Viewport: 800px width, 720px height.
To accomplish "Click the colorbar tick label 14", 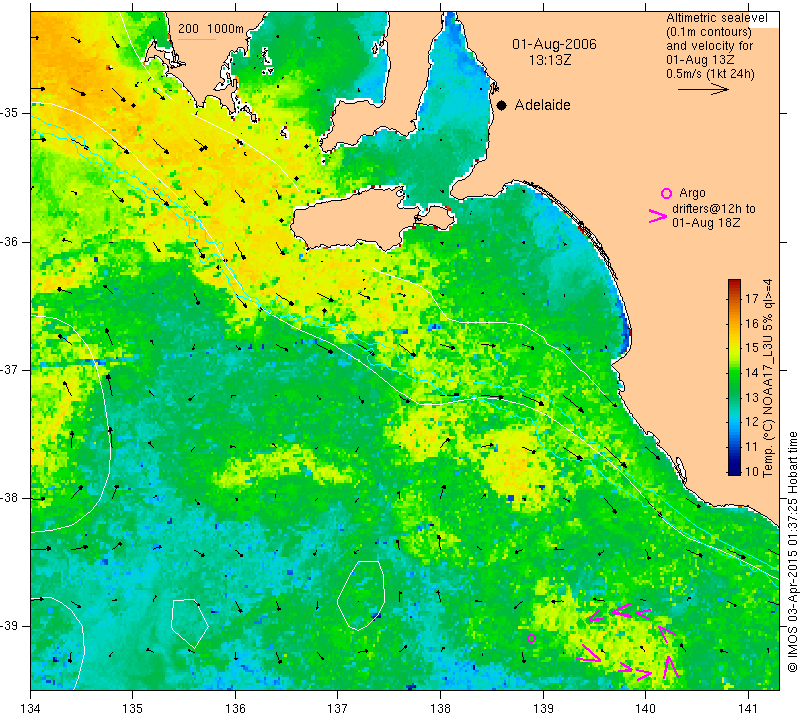I will coord(752,372).
